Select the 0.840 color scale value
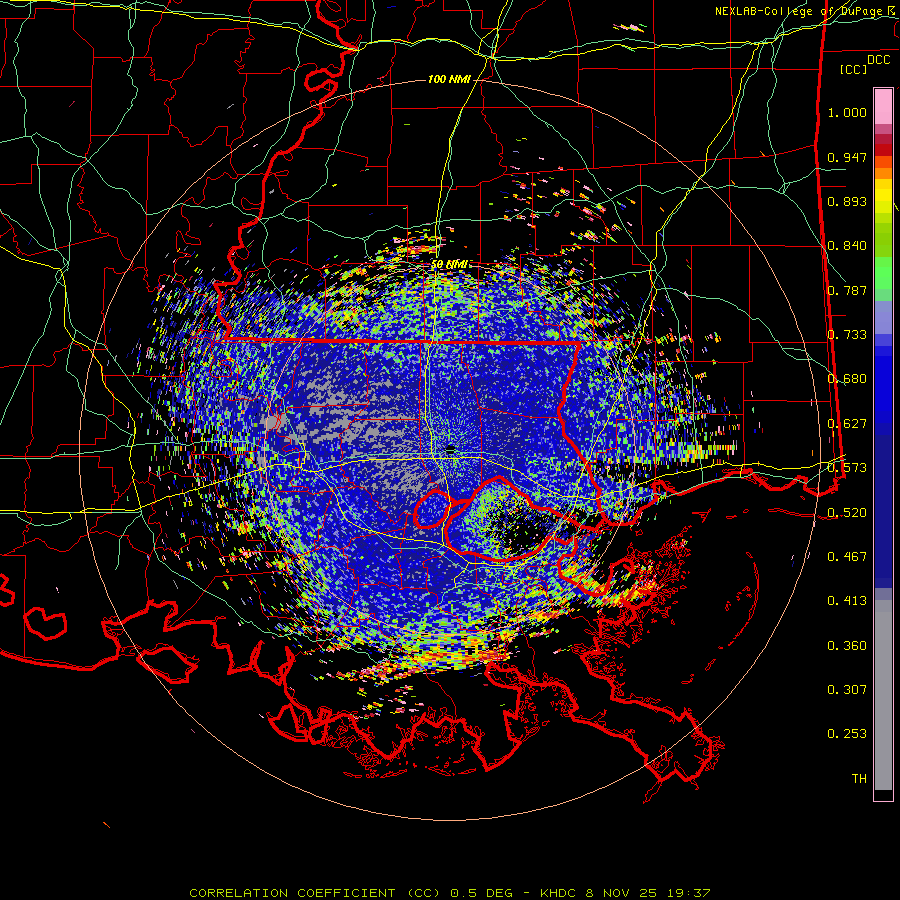The width and height of the screenshot is (900, 900). 847,246
